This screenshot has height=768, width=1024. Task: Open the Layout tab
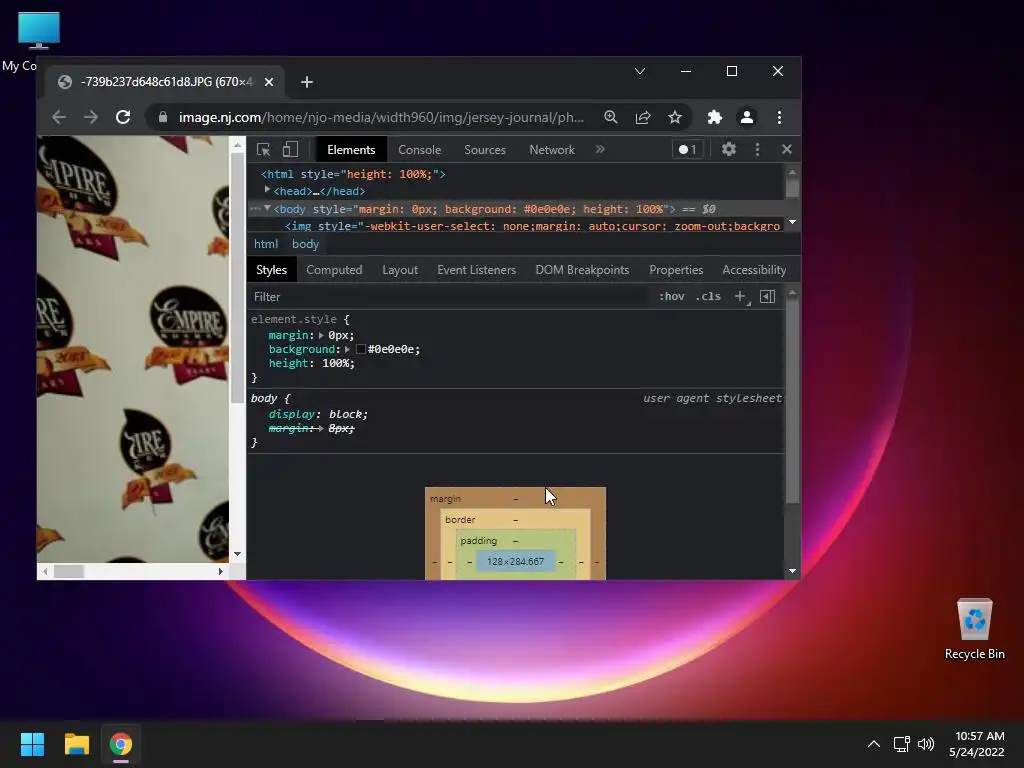tap(400, 270)
